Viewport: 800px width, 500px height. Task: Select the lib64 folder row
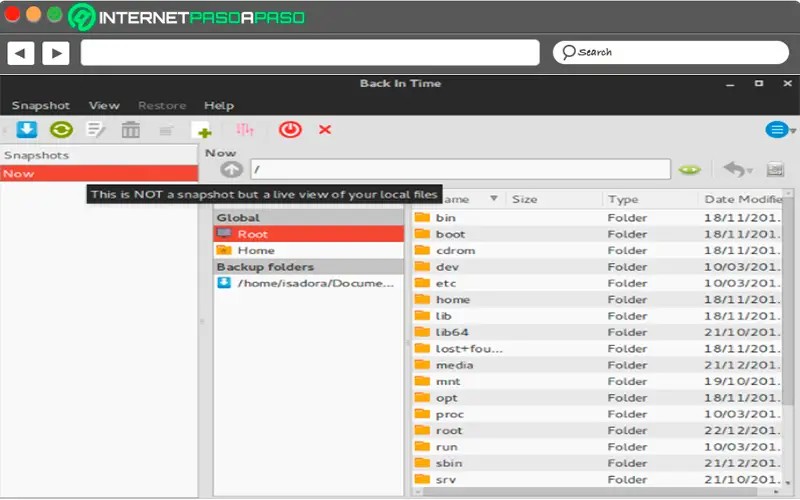pyautogui.click(x=597, y=332)
